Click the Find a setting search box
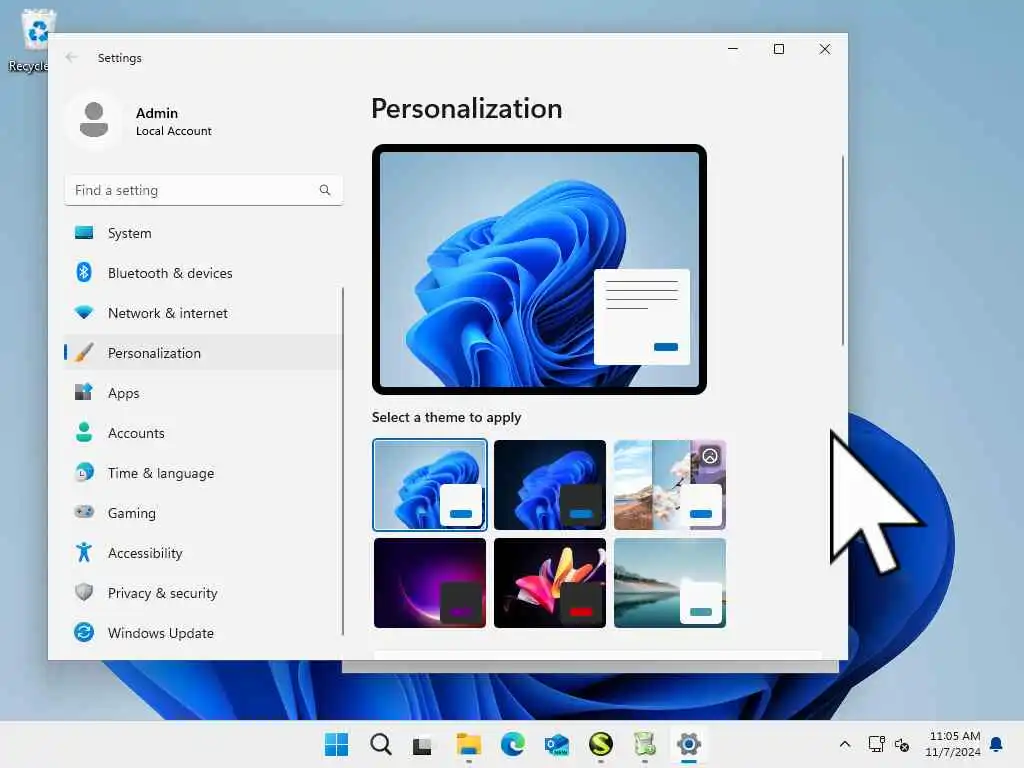 point(203,190)
